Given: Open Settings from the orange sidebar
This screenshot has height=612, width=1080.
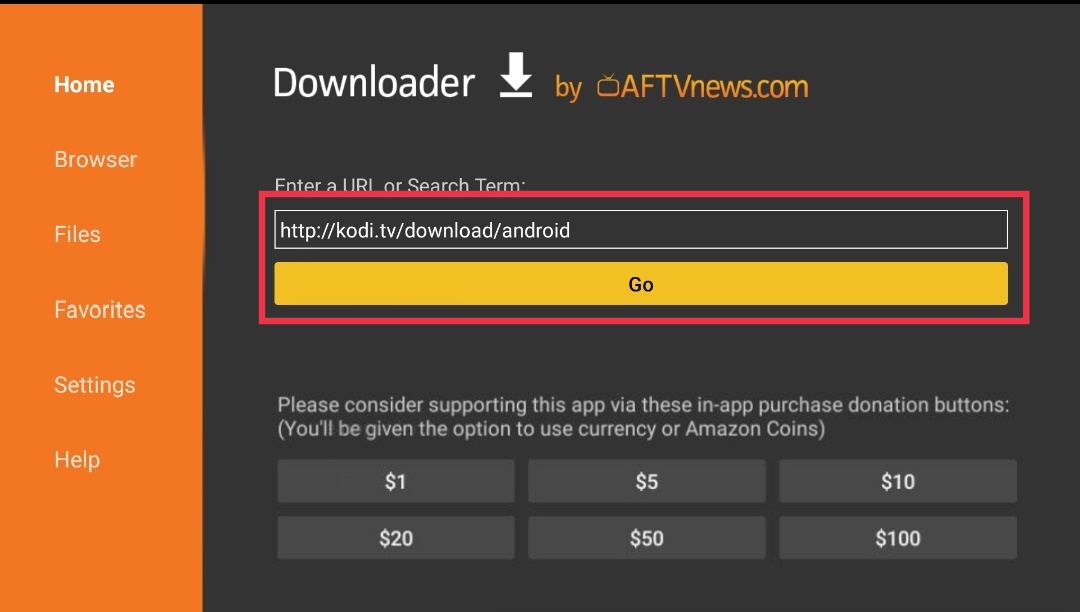Looking at the screenshot, I should coord(95,385).
